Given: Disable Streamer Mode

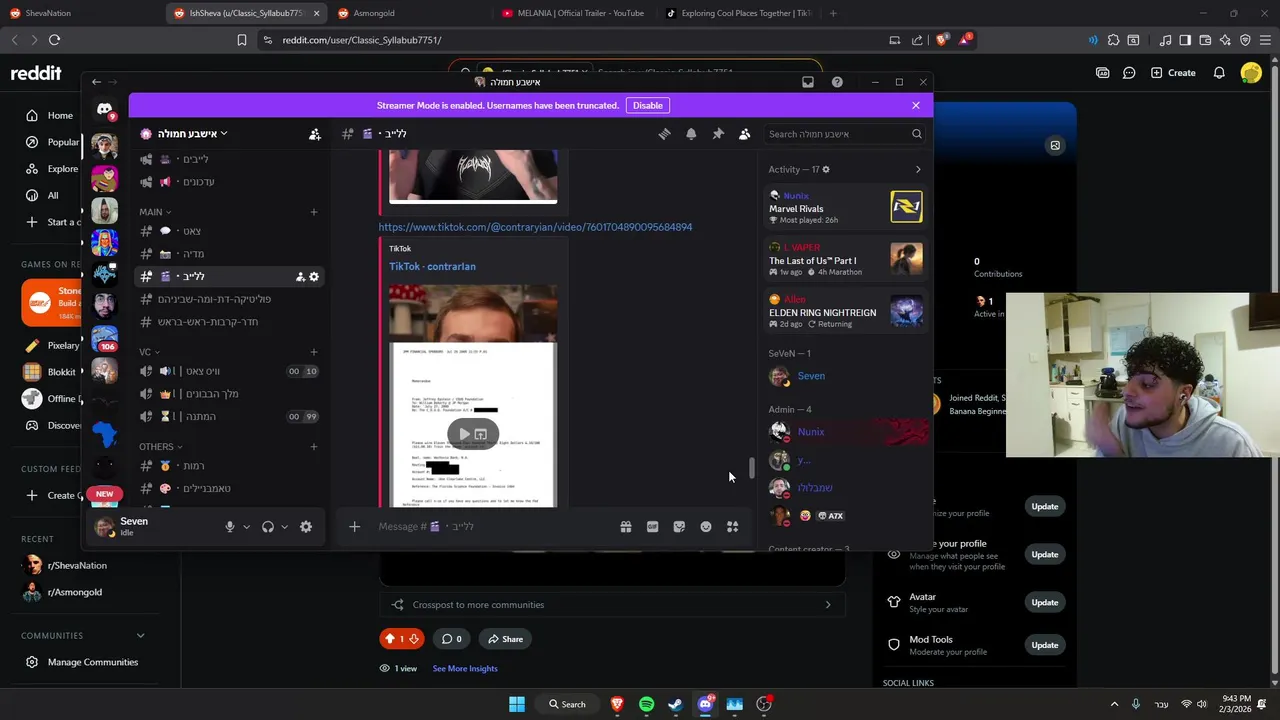Looking at the screenshot, I should (647, 105).
